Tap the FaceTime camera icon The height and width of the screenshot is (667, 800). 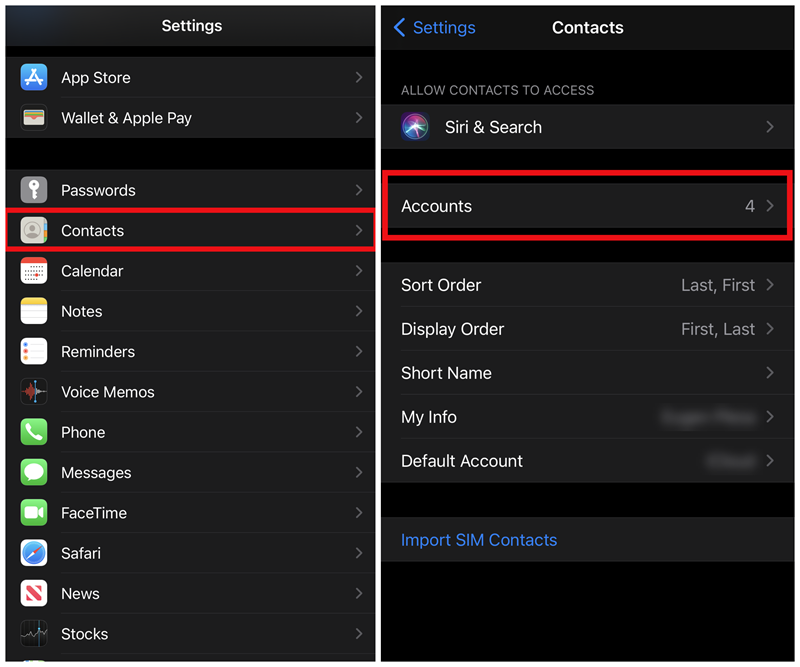tap(34, 513)
